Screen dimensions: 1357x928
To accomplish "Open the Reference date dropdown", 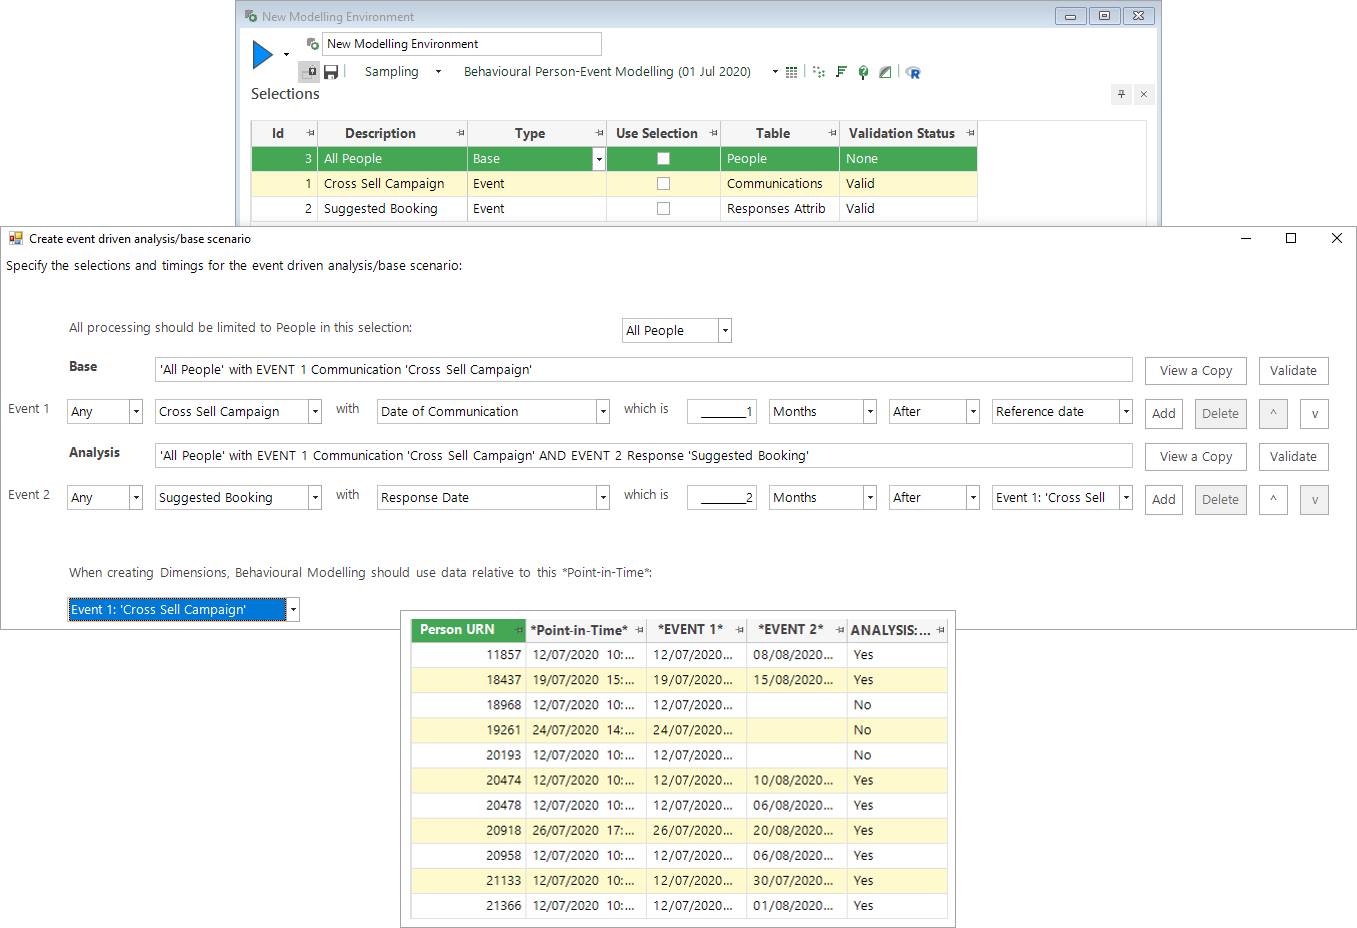I will click(1126, 412).
